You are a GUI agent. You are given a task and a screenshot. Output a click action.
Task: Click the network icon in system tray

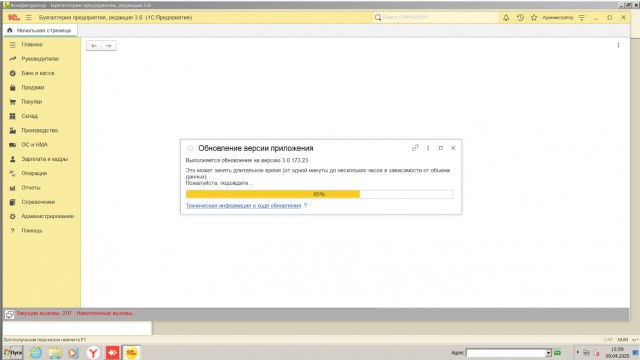(x=587, y=353)
